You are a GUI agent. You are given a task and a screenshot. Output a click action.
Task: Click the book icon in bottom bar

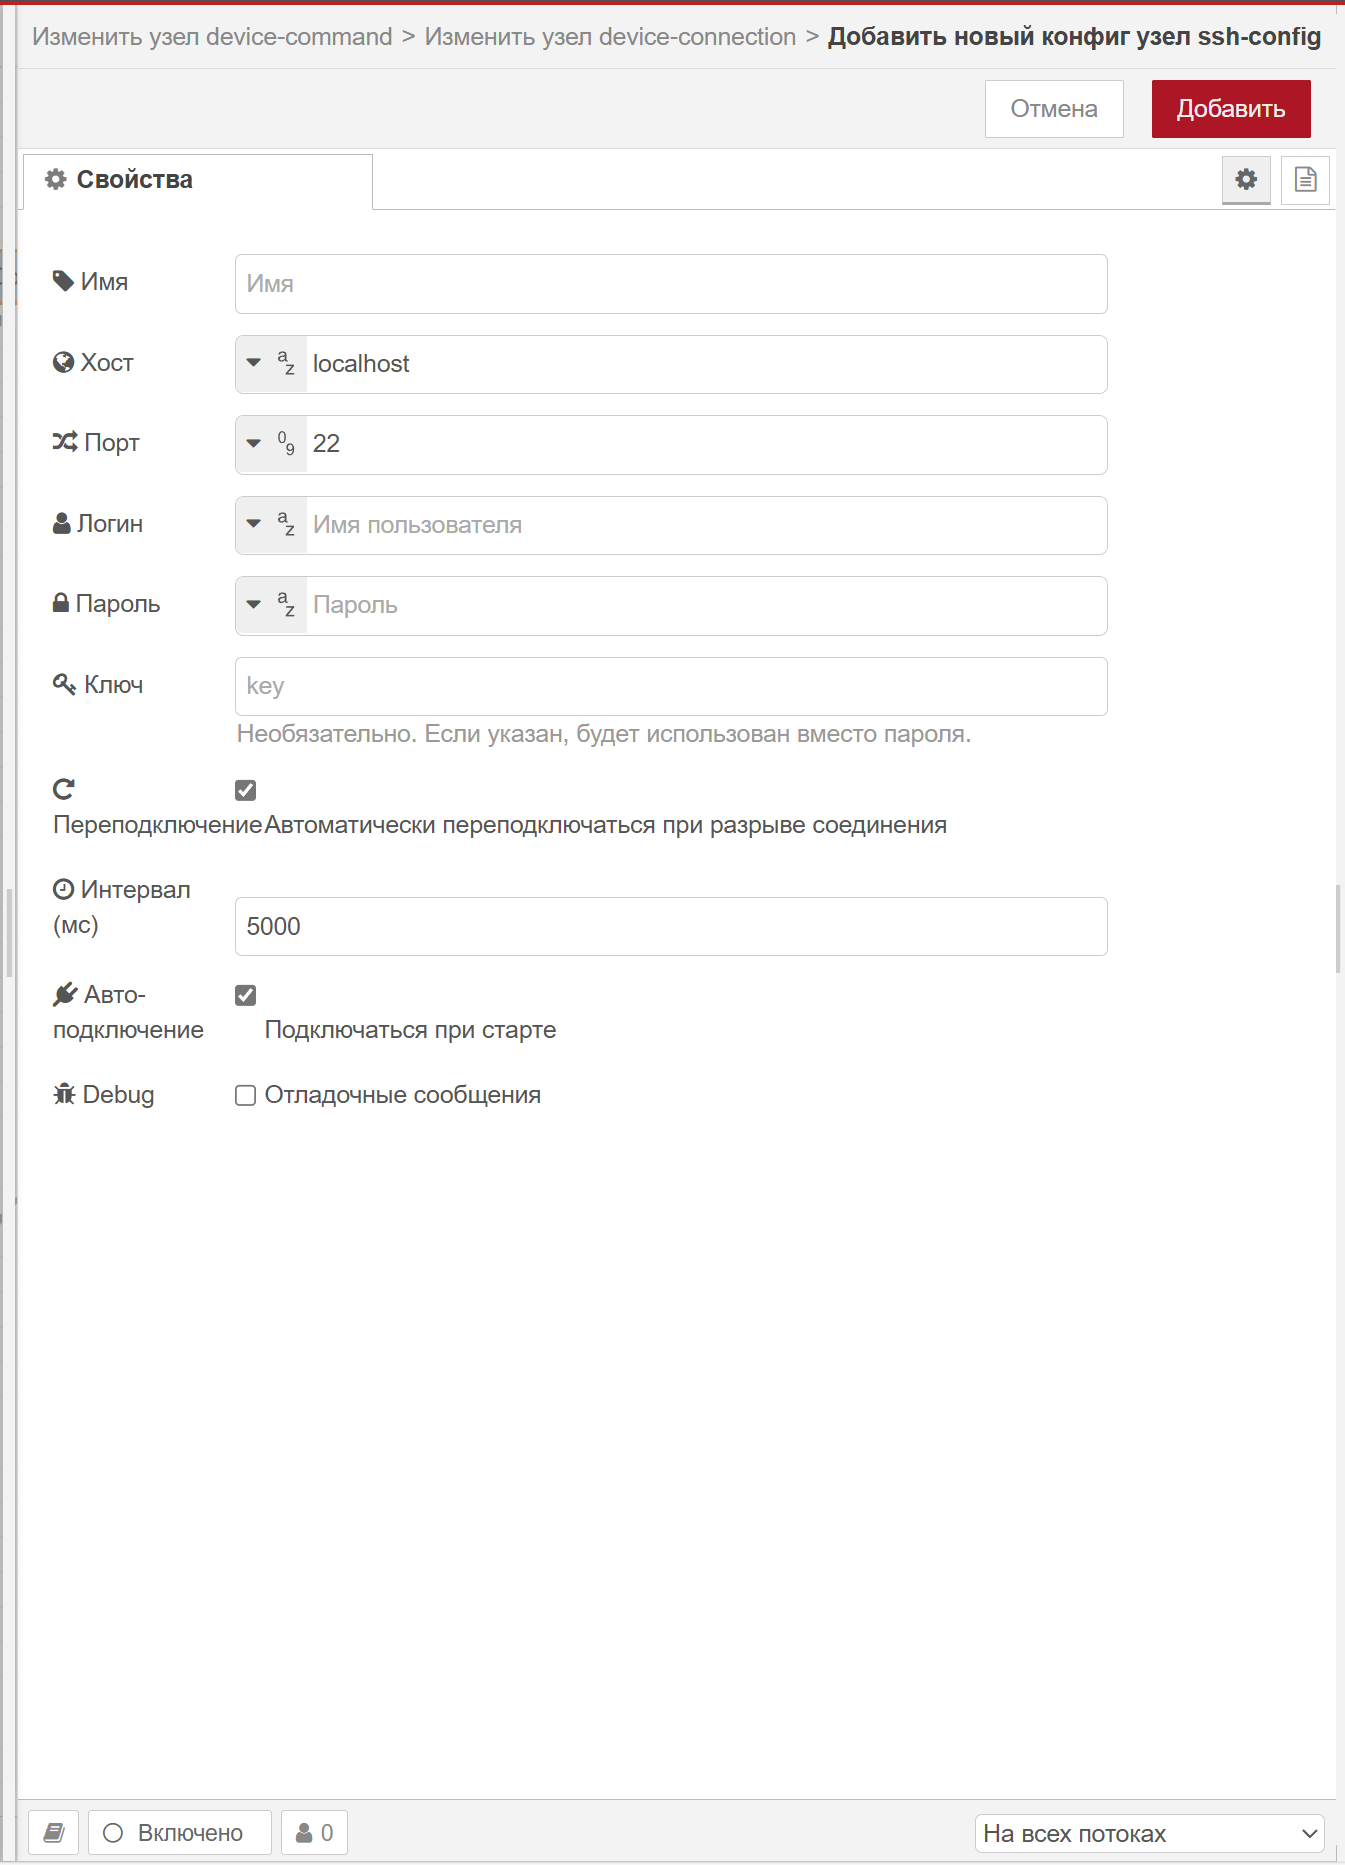tap(54, 1833)
